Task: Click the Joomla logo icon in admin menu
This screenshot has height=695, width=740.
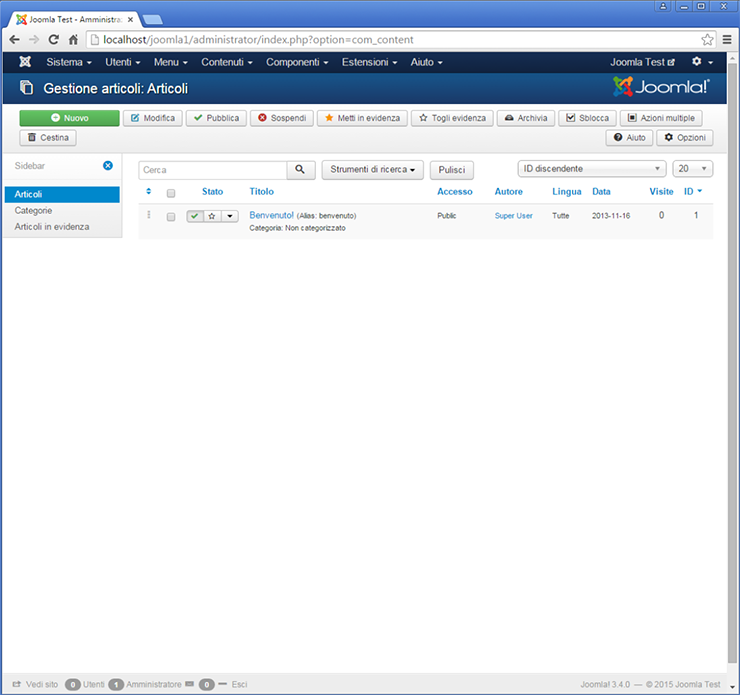Action: [x=25, y=62]
